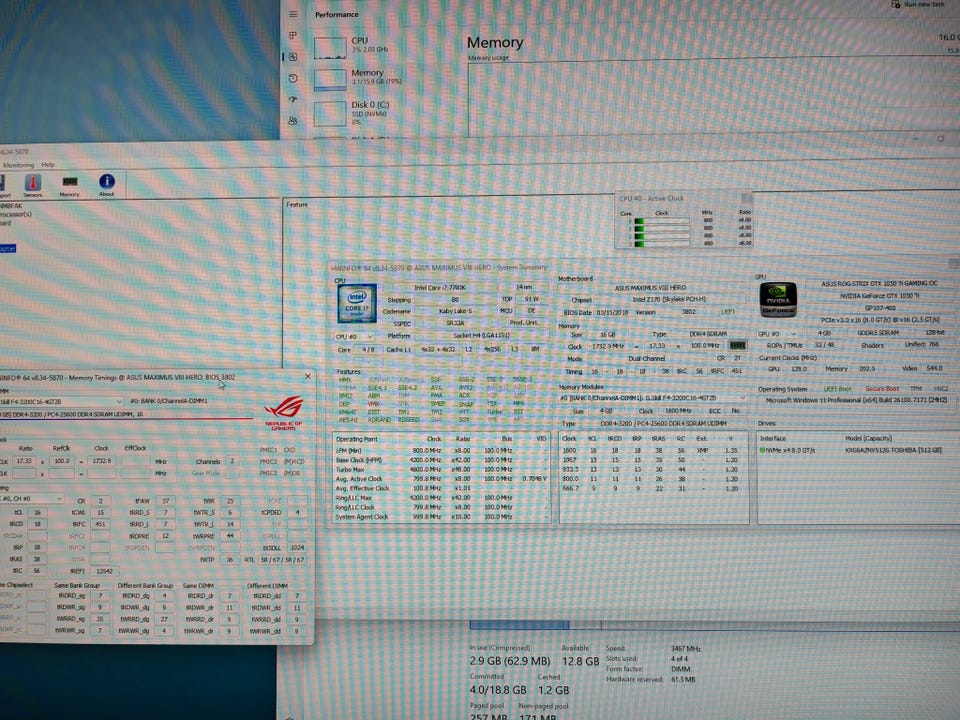Click the Ratio field showing 17.33
Viewport: 960px width, 720px height.
[24, 461]
